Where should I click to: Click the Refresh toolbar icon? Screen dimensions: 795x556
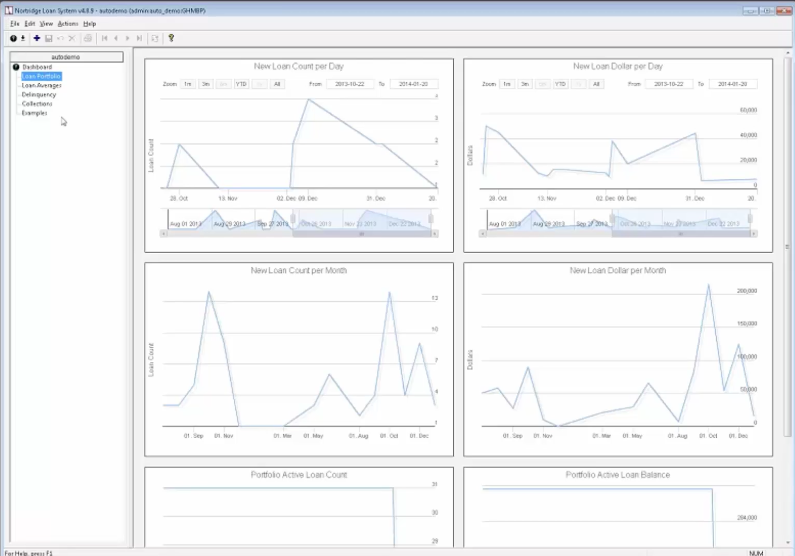point(155,38)
